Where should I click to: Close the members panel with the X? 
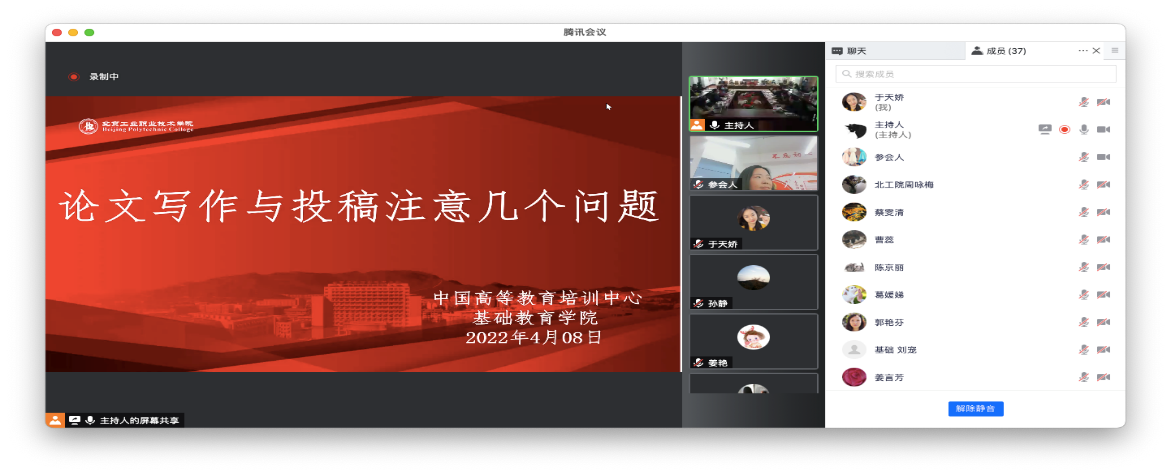pyautogui.click(x=1096, y=50)
